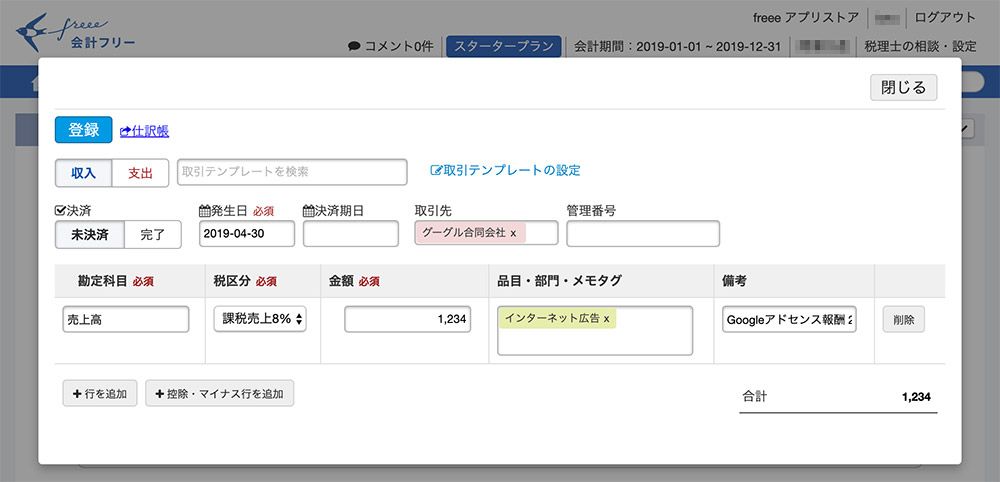Click the calendar icon beside 発生日

click(204, 211)
